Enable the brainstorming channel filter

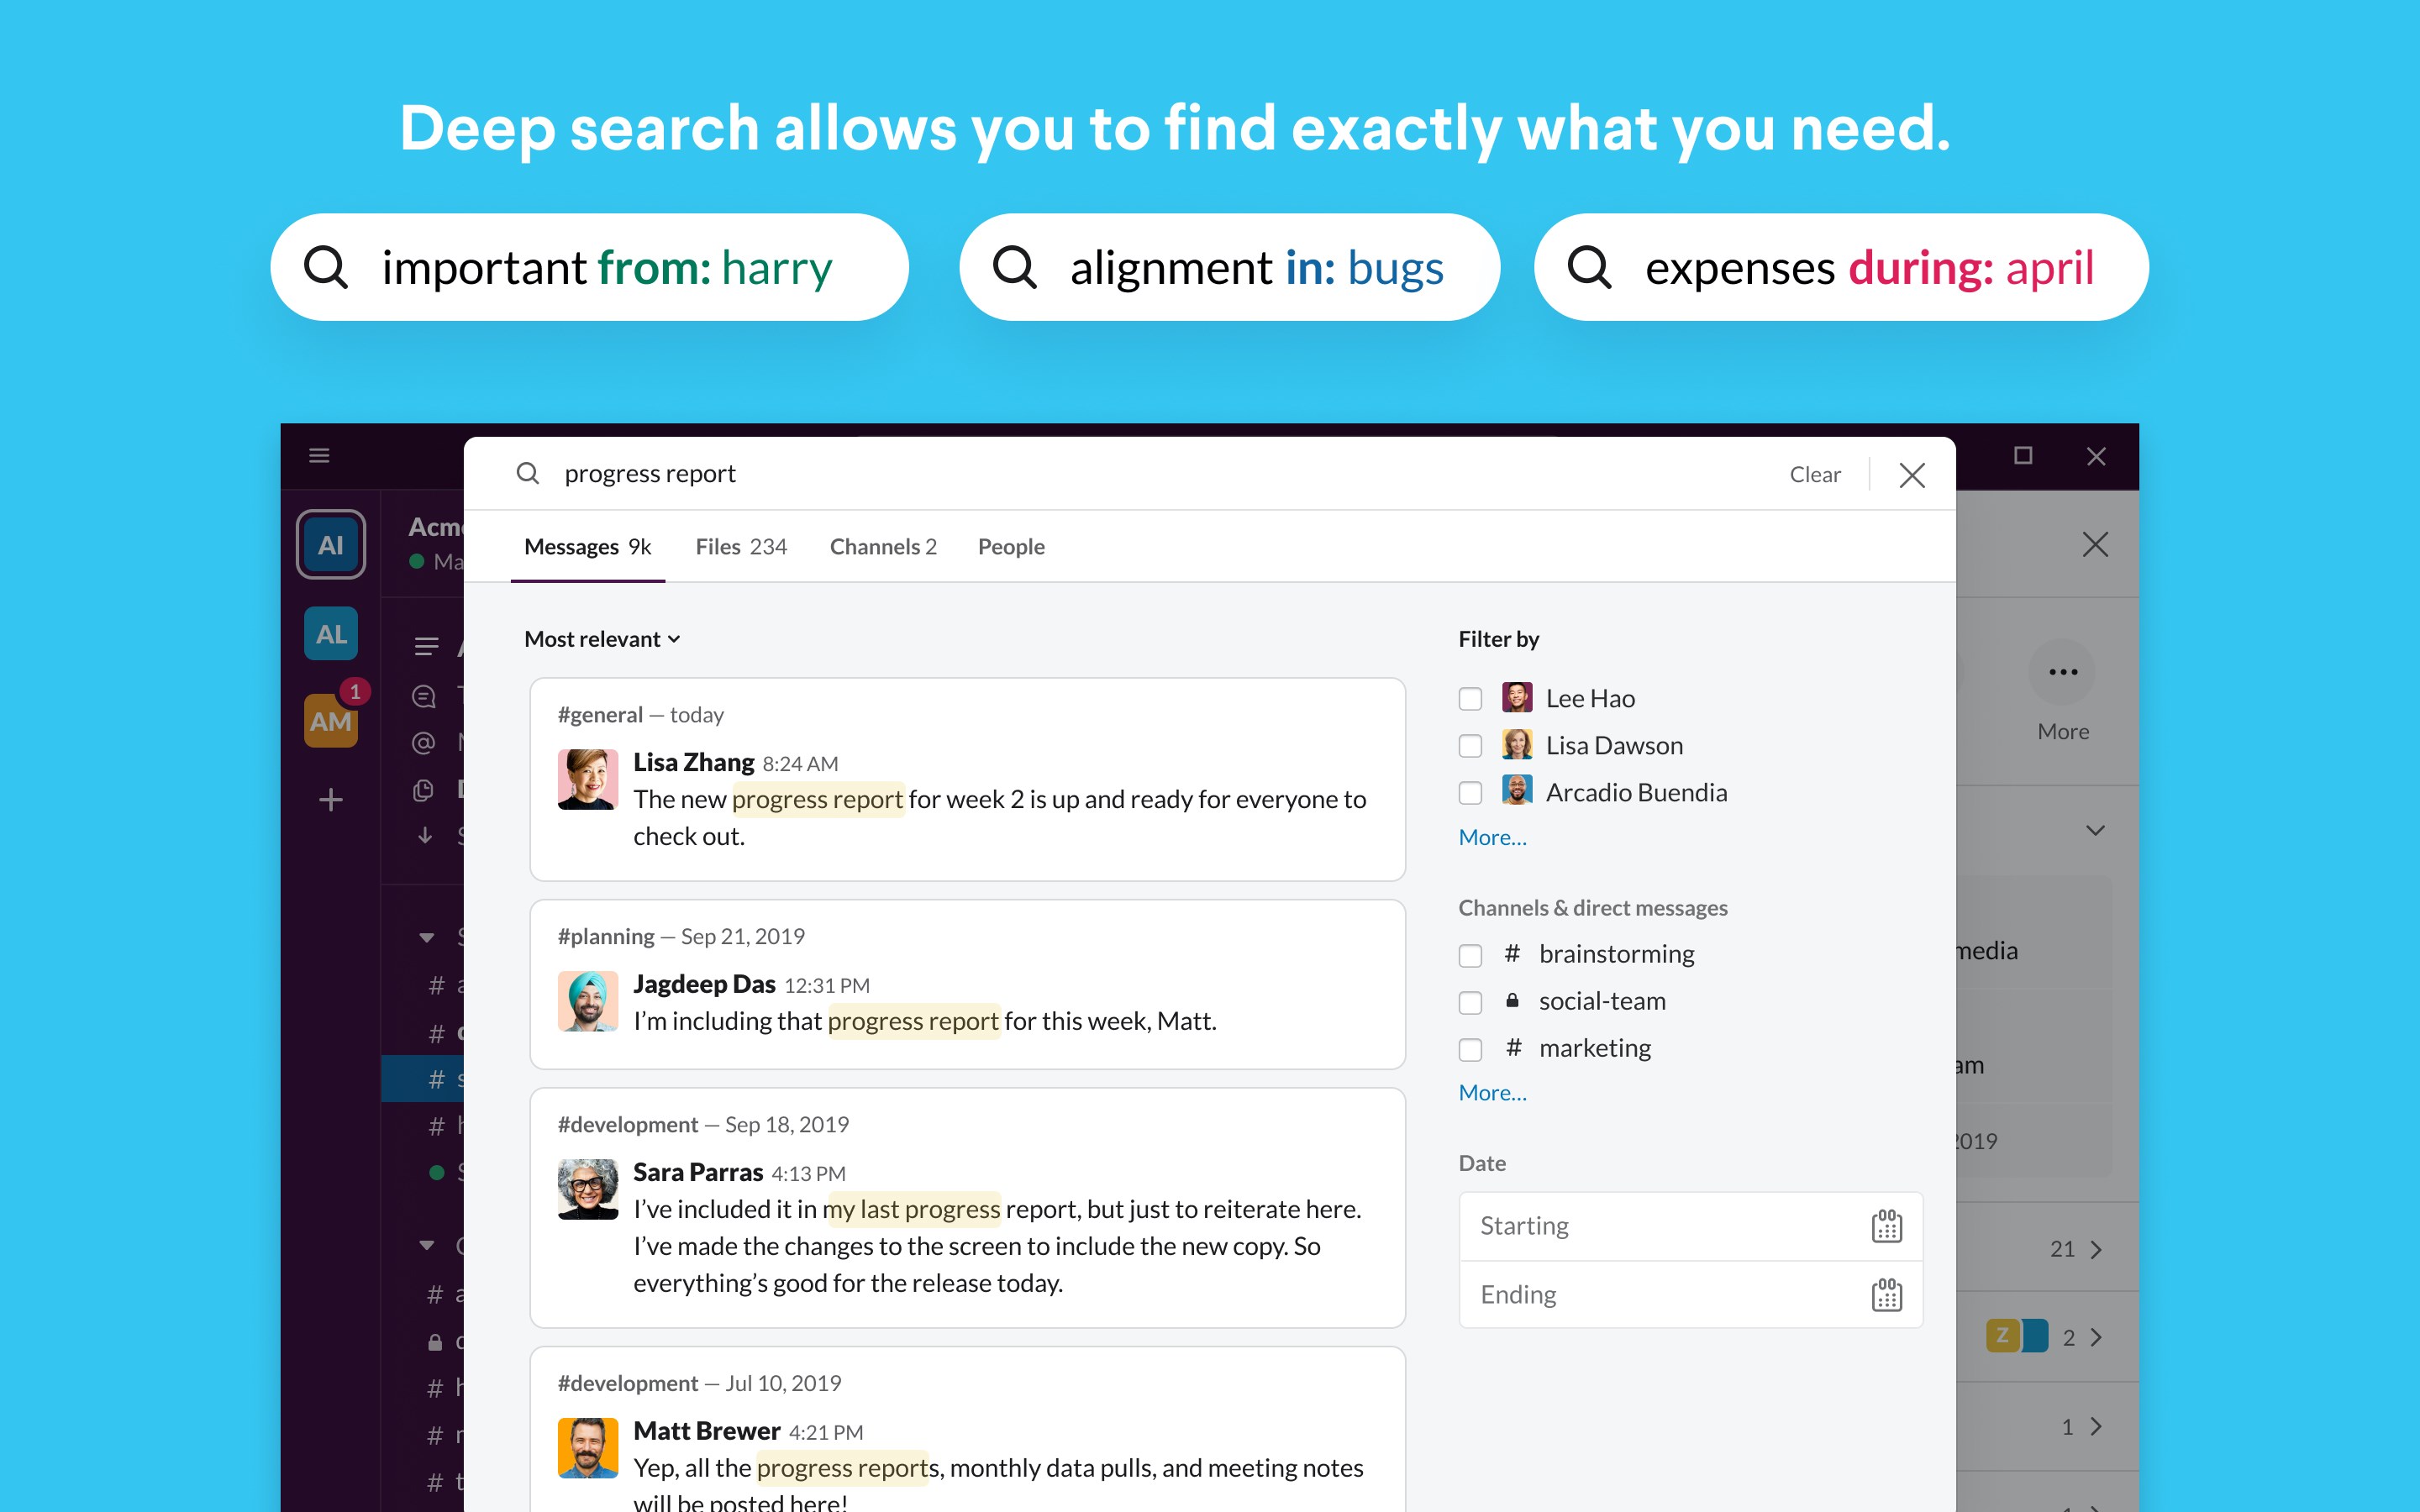click(x=1472, y=953)
